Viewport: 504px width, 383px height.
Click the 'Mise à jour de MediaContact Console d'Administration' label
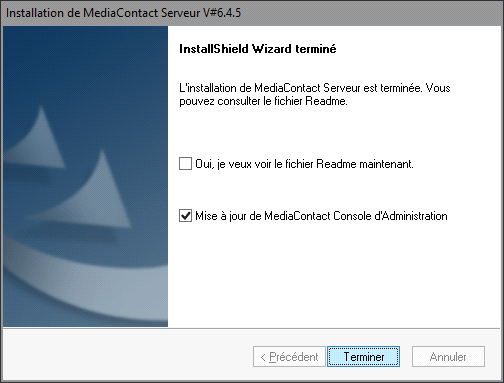[x=321, y=216]
